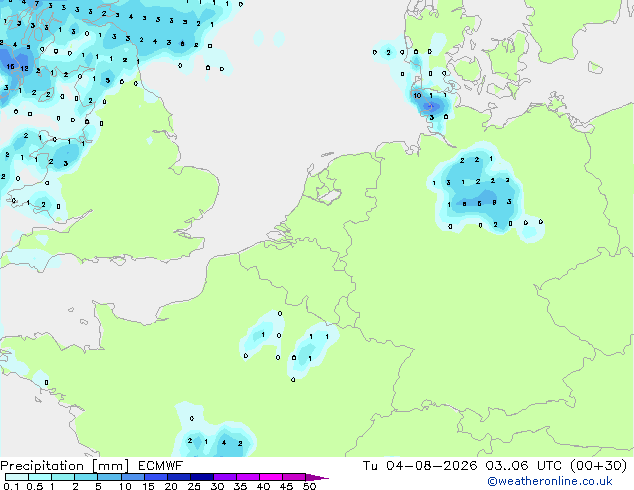Click the value 15 over western Scotland
Viewport: 634px width, 490px height.
coord(11,66)
